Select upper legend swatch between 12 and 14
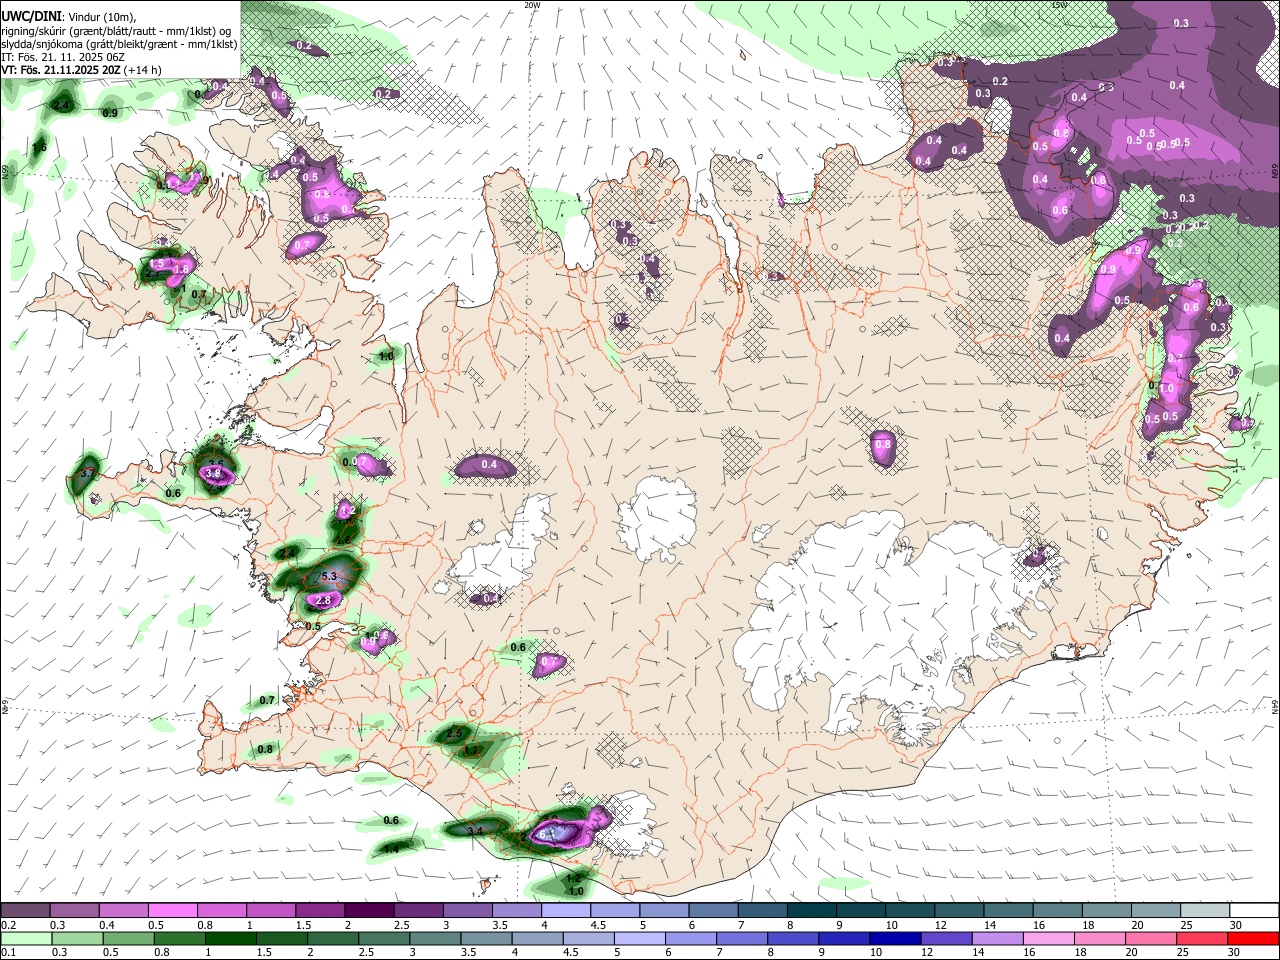This screenshot has width=1280, height=960. coord(959,910)
